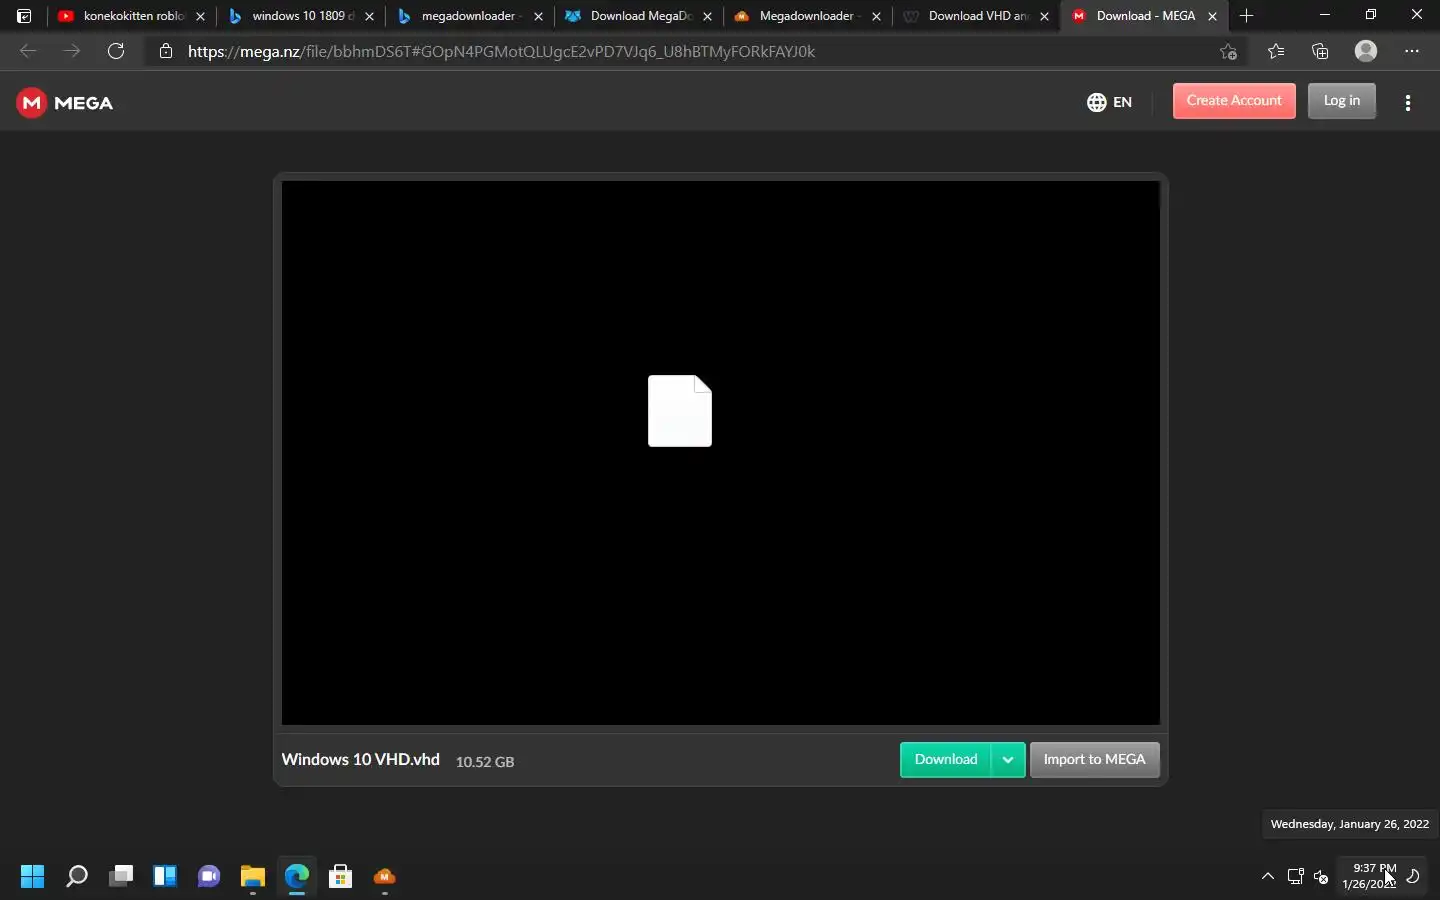Click the file placeholder icon in preview
Image resolution: width=1440 pixels, height=900 pixels.
click(x=680, y=411)
